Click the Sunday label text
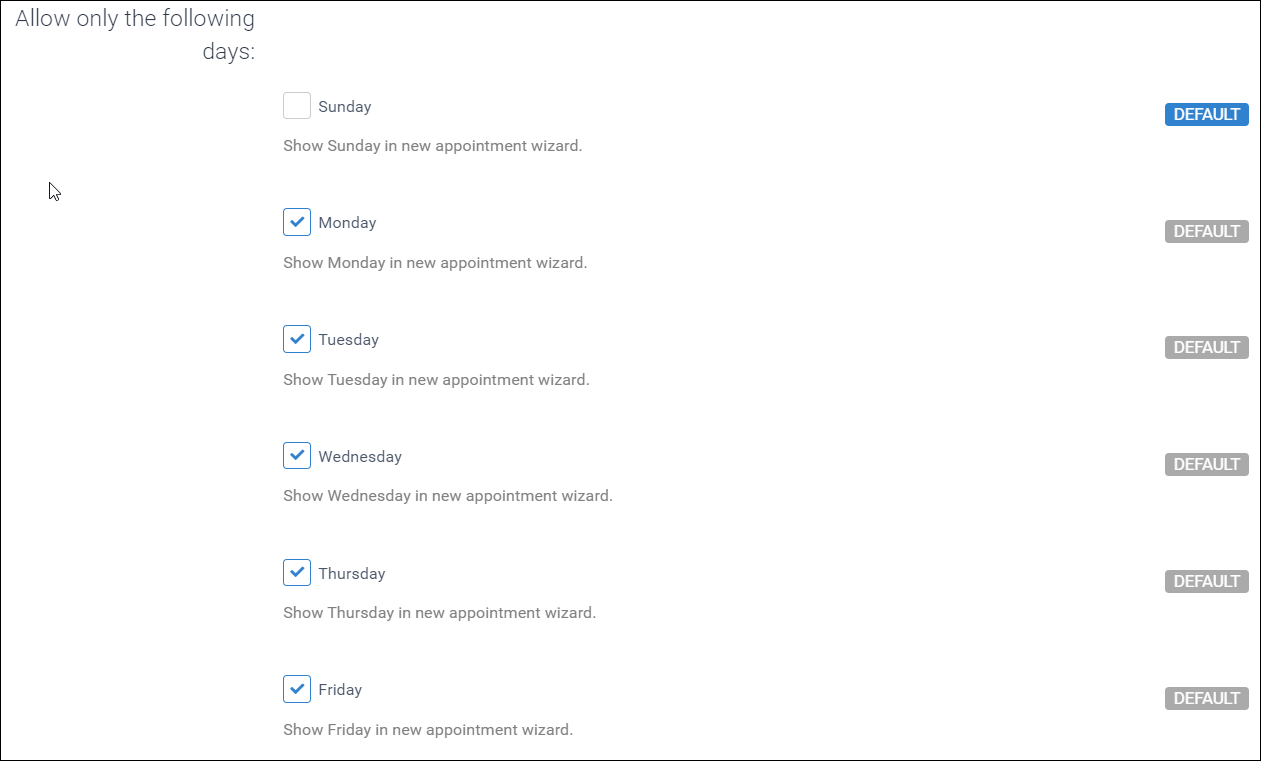The width and height of the screenshot is (1261, 761). tap(344, 107)
